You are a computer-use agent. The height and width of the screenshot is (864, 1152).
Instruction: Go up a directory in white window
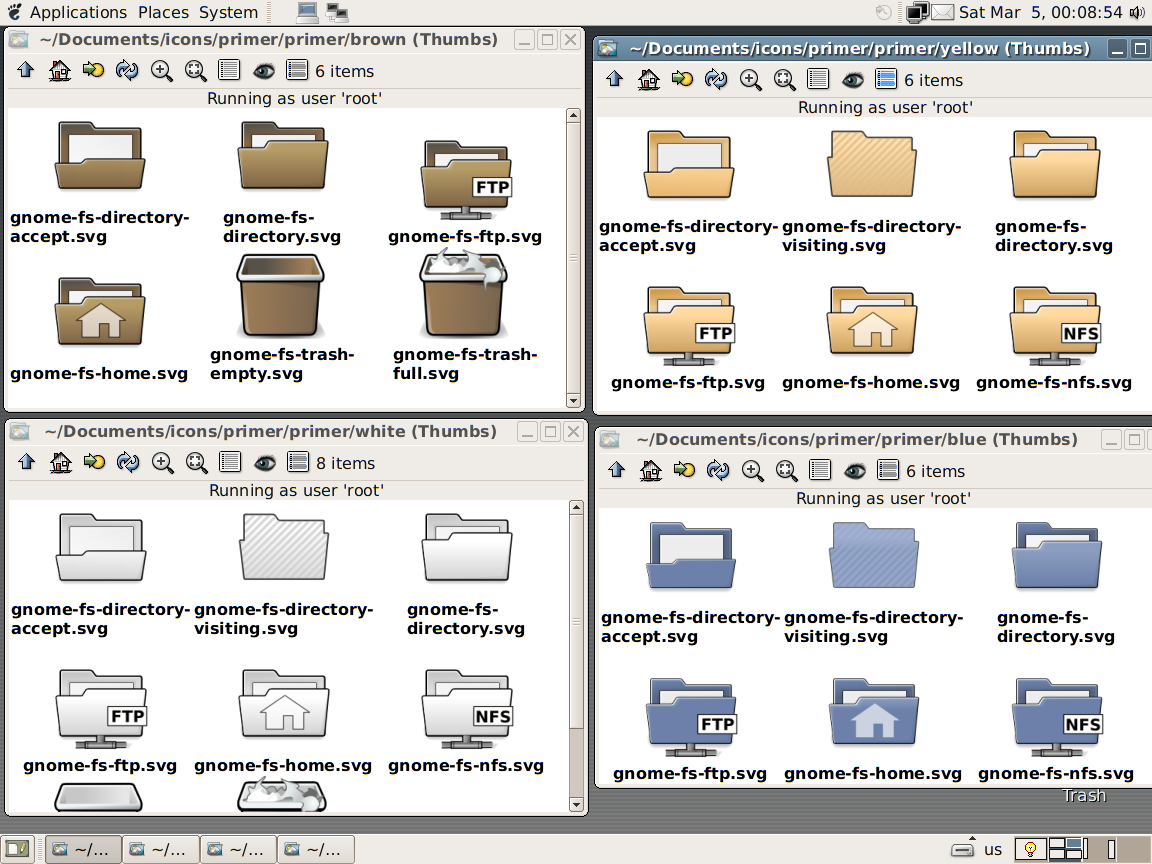[26, 462]
